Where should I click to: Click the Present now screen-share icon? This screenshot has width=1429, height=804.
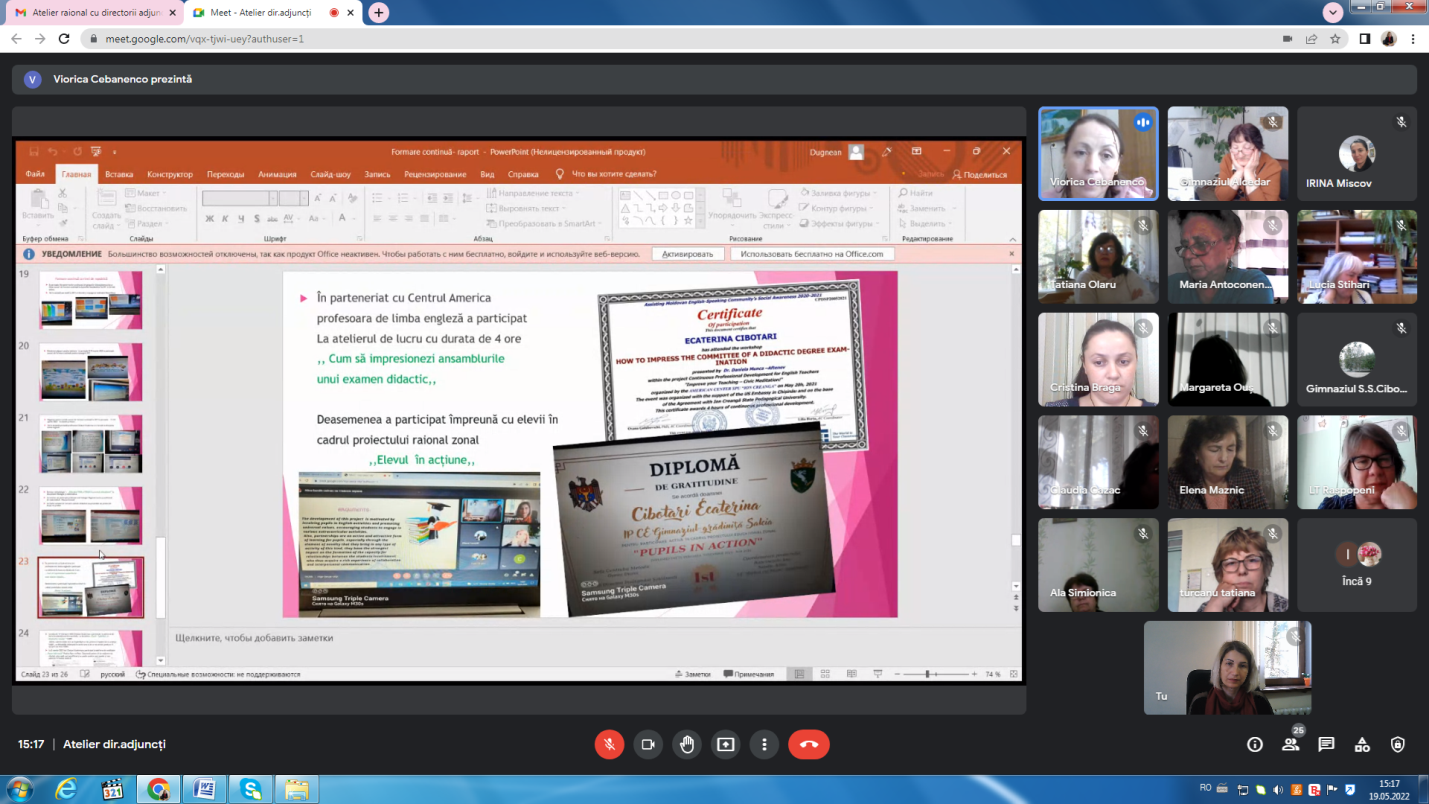coord(725,744)
